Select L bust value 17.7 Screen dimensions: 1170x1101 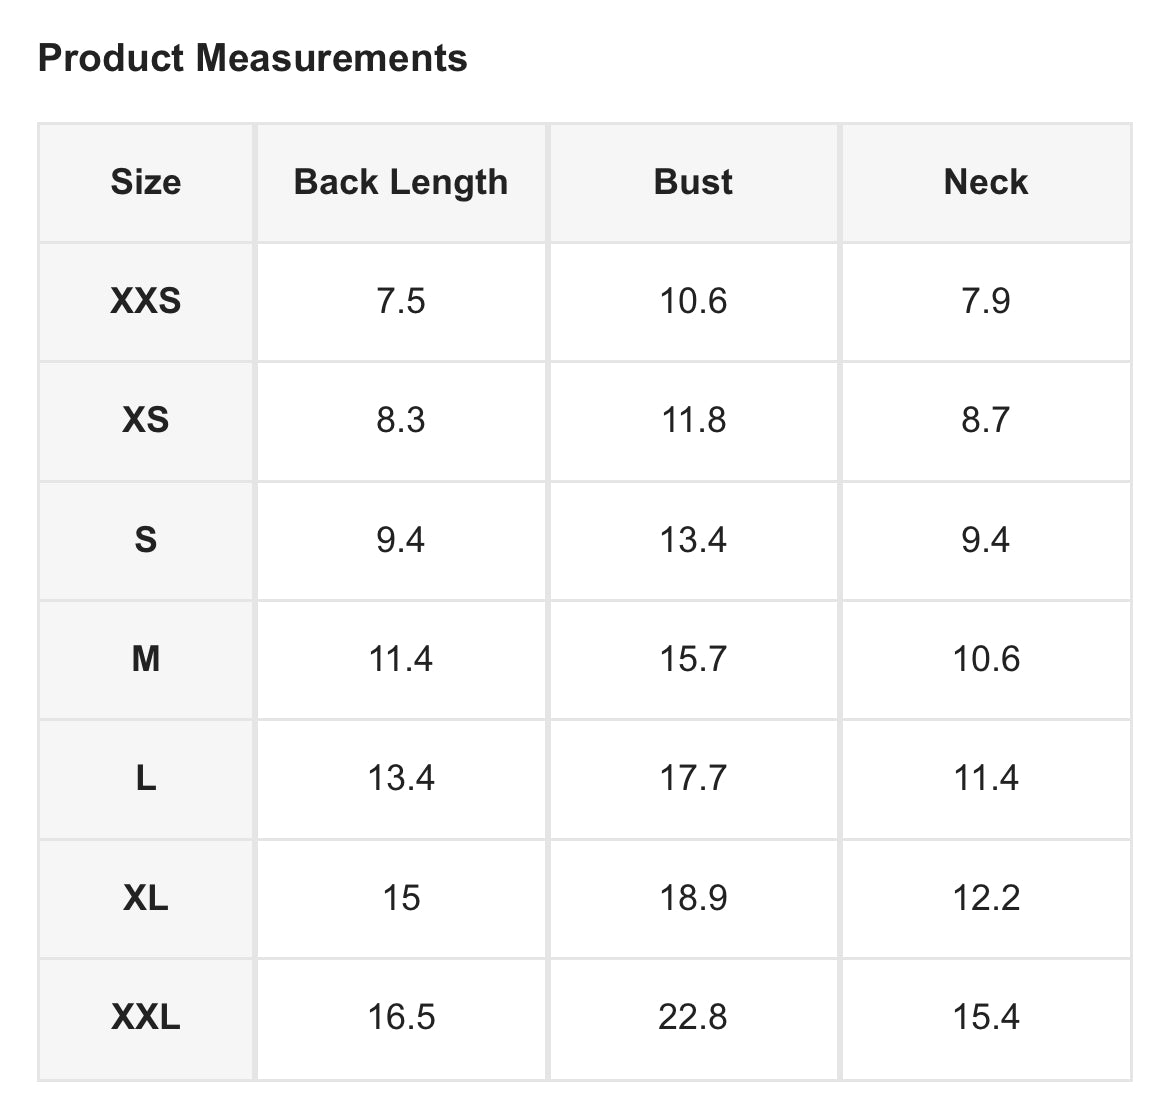click(x=693, y=778)
